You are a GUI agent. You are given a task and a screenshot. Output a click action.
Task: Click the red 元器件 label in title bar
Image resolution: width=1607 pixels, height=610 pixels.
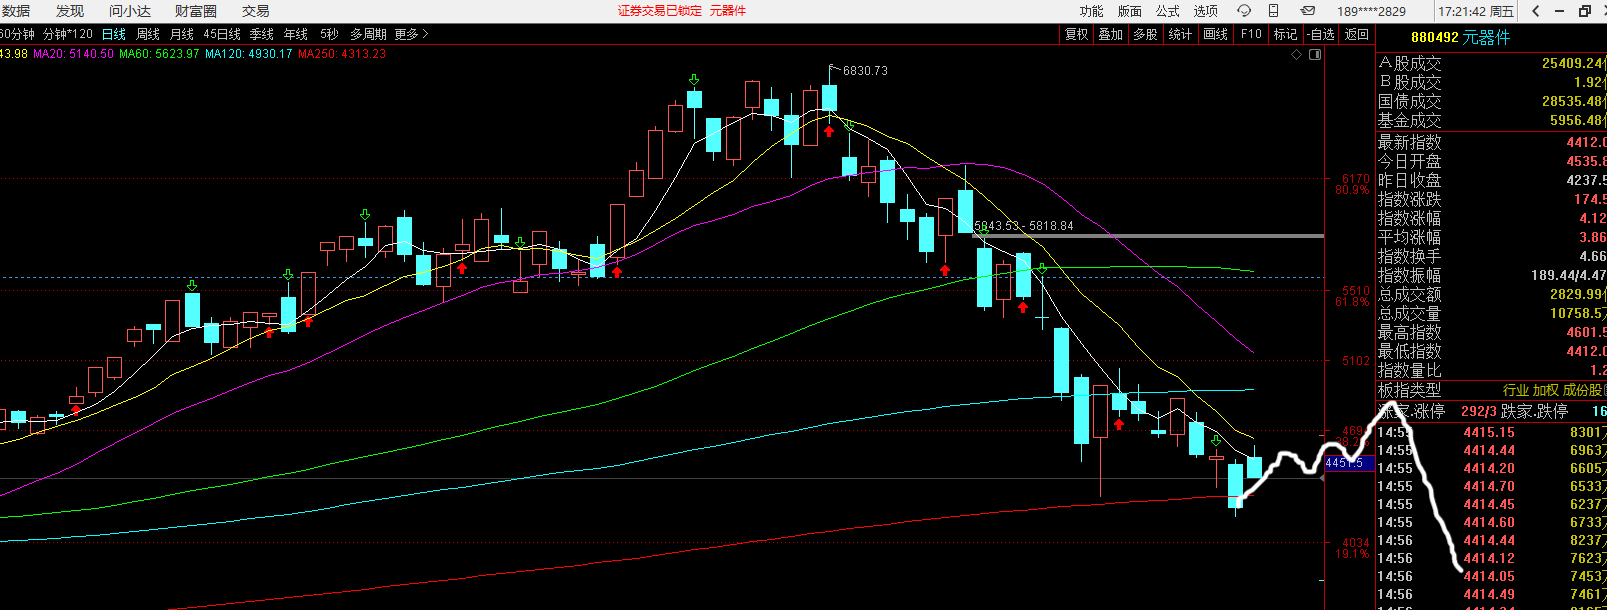pyautogui.click(x=728, y=11)
